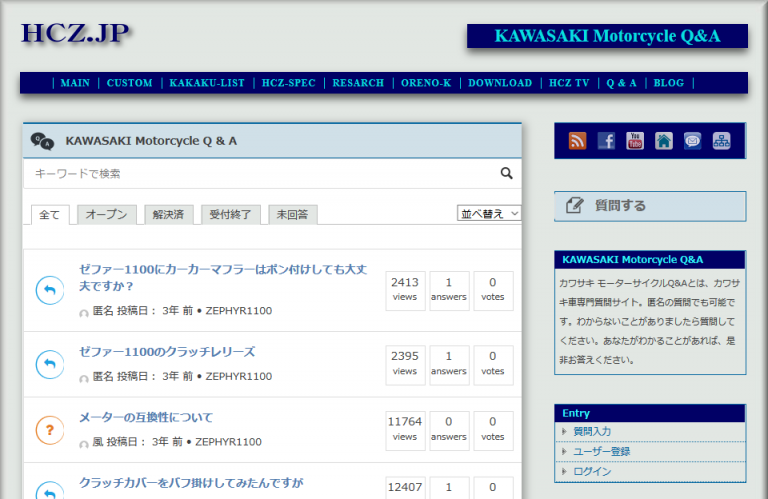This screenshot has width=768, height=499.
Task: Click 1 answers box of カーカーマフラー question
Action: 449,291
